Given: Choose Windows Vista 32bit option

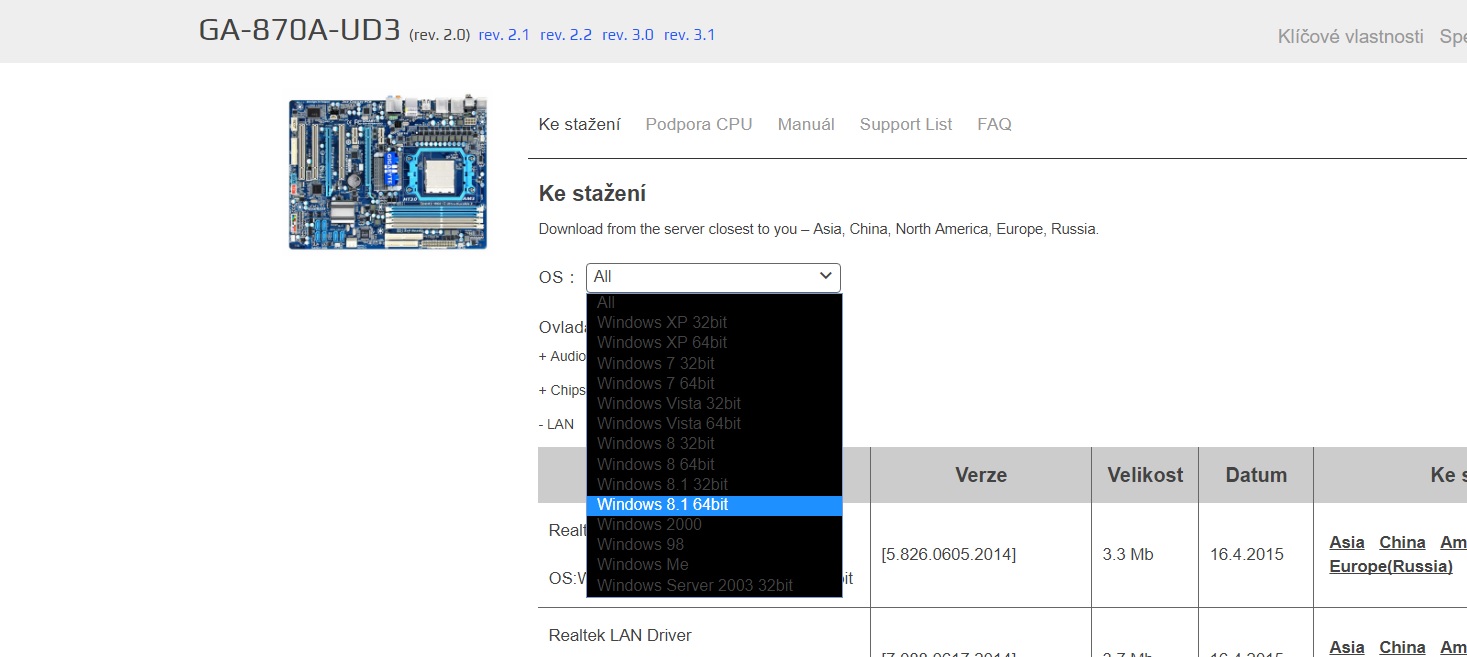Looking at the screenshot, I should pos(714,403).
